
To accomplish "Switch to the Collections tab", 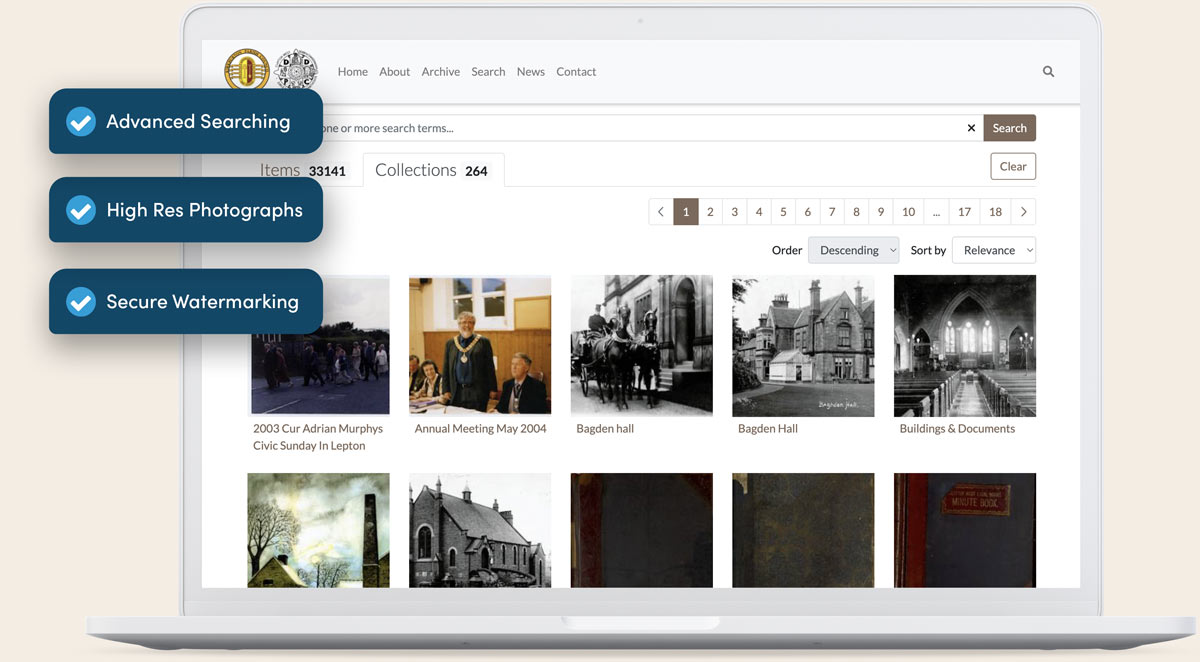I will pyautogui.click(x=432, y=170).
